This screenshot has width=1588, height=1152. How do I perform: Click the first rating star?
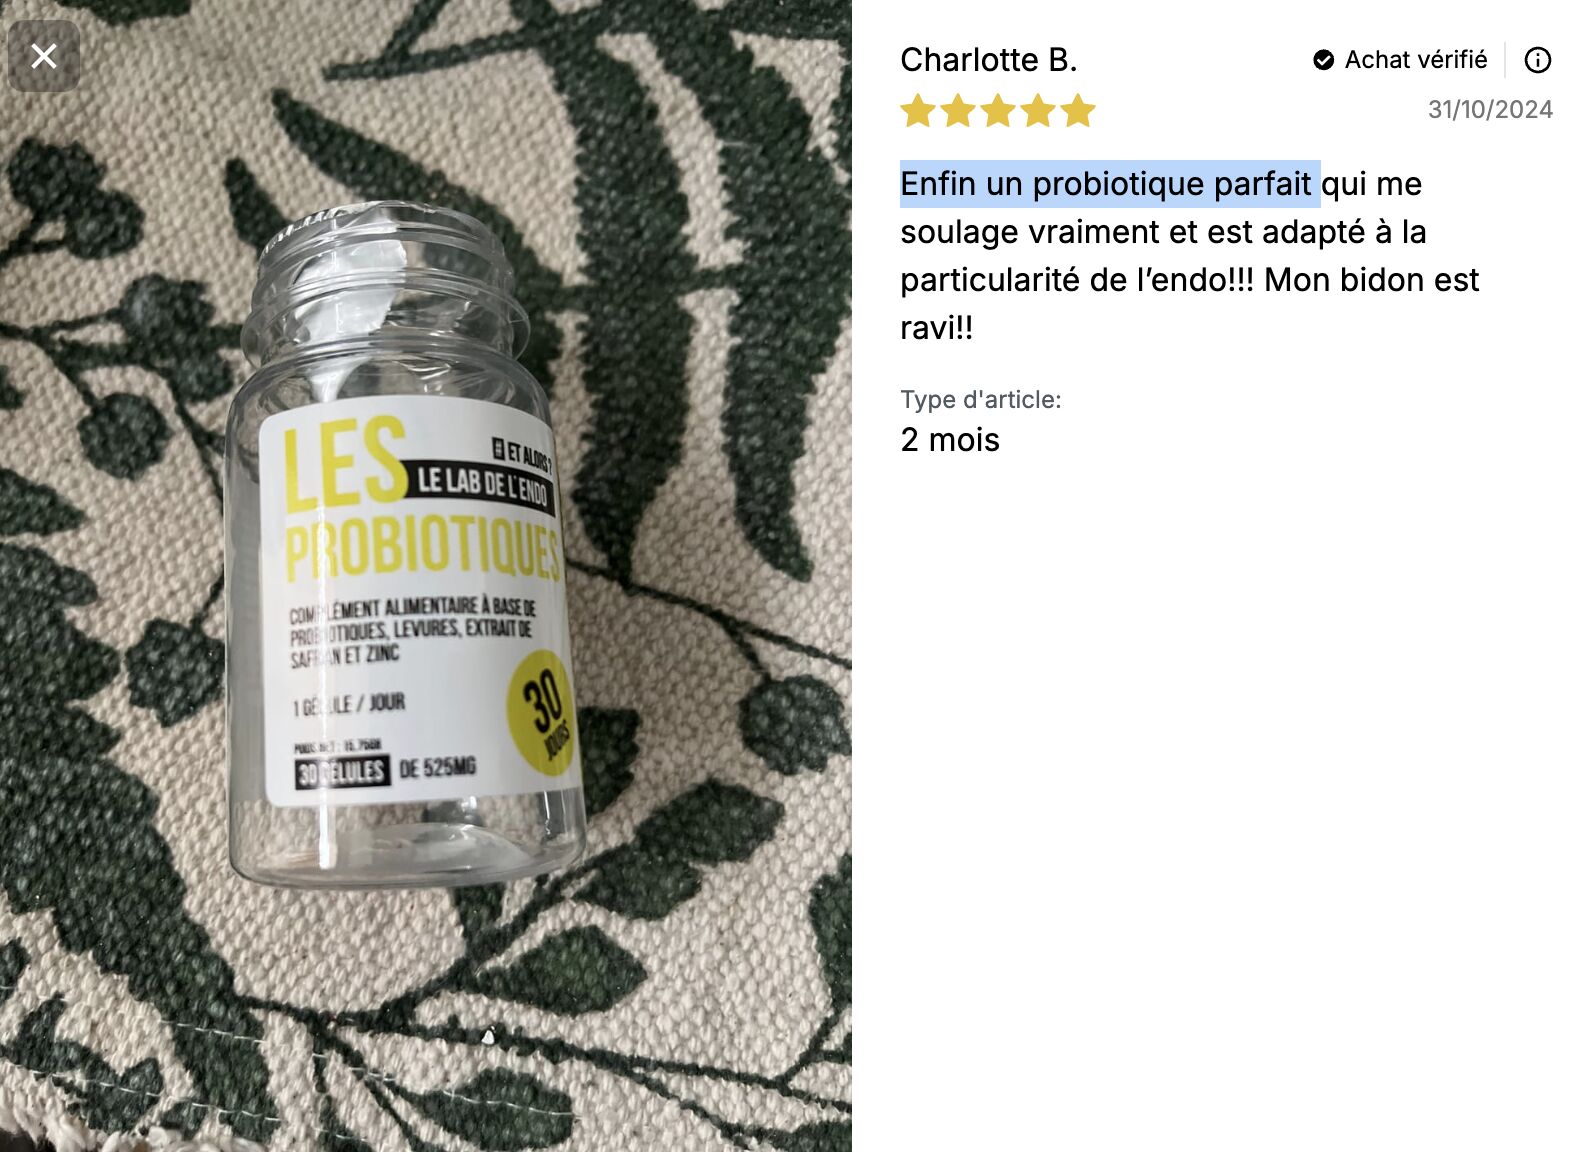(x=917, y=110)
